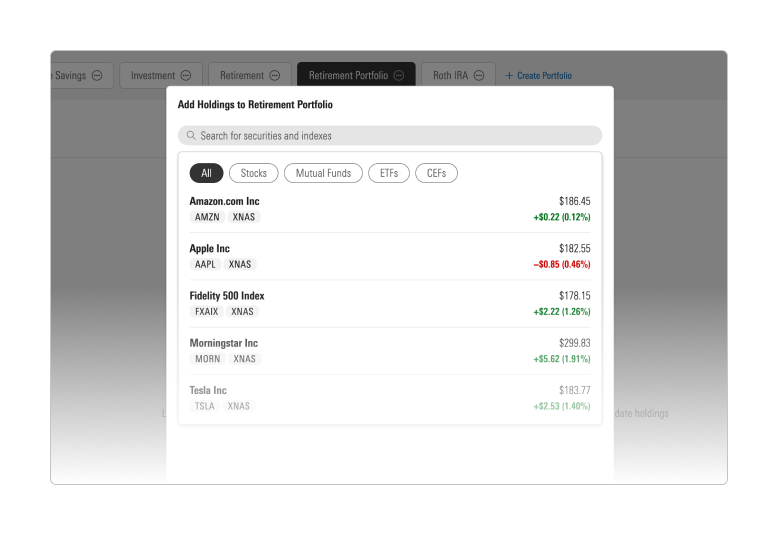The height and width of the screenshot is (535, 778).
Task: Open options icon on Savings tab
Action: click(97, 75)
